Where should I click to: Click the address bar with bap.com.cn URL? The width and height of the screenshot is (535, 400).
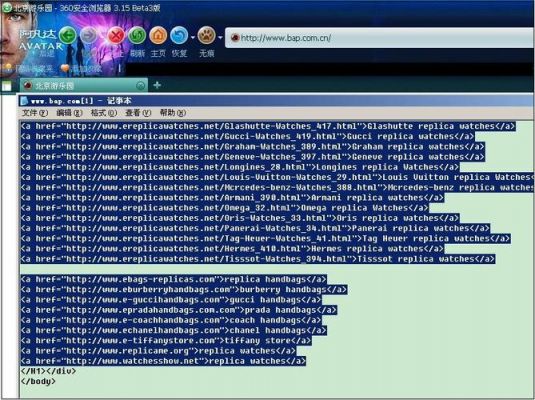click(x=379, y=38)
